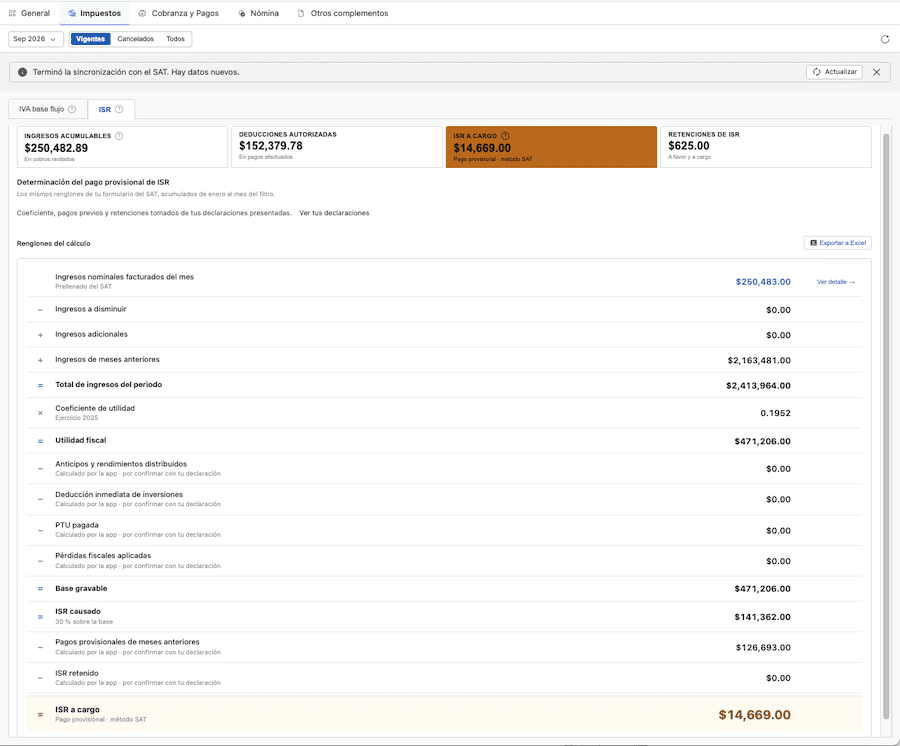Click plus icon for Ingresos de meses anteriores
The height and width of the screenshot is (746, 900).
(40, 360)
